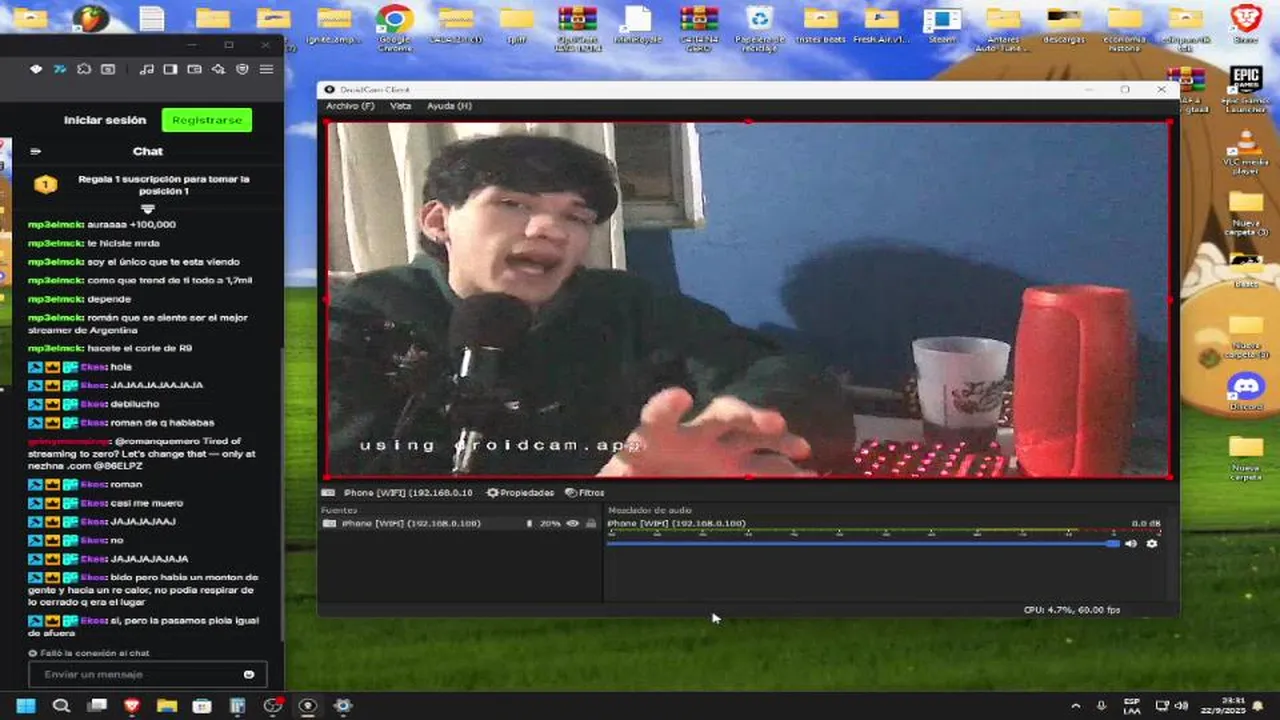This screenshot has height=720, width=1280.
Task: Click the webcam preview video area
Action: pyautogui.click(x=748, y=300)
